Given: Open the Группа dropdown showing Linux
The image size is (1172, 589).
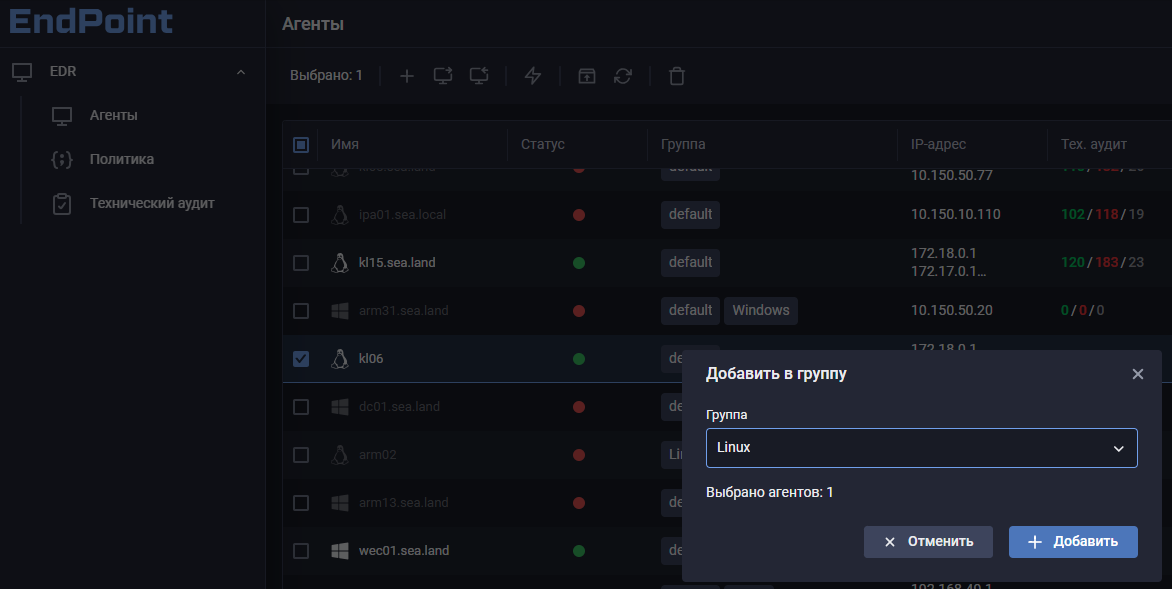Looking at the screenshot, I should tap(921, 448).
